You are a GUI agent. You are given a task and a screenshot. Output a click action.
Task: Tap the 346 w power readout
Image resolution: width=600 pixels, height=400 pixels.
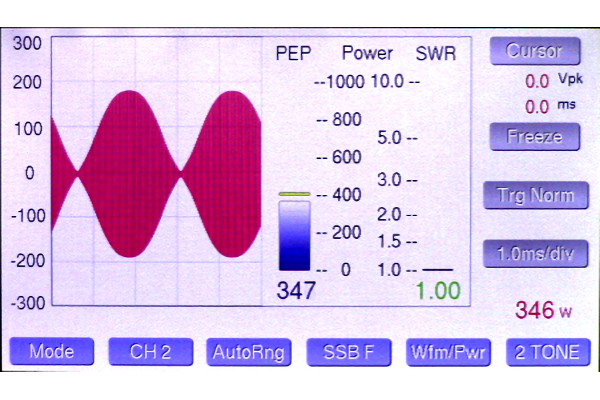[x=543, y=310]
